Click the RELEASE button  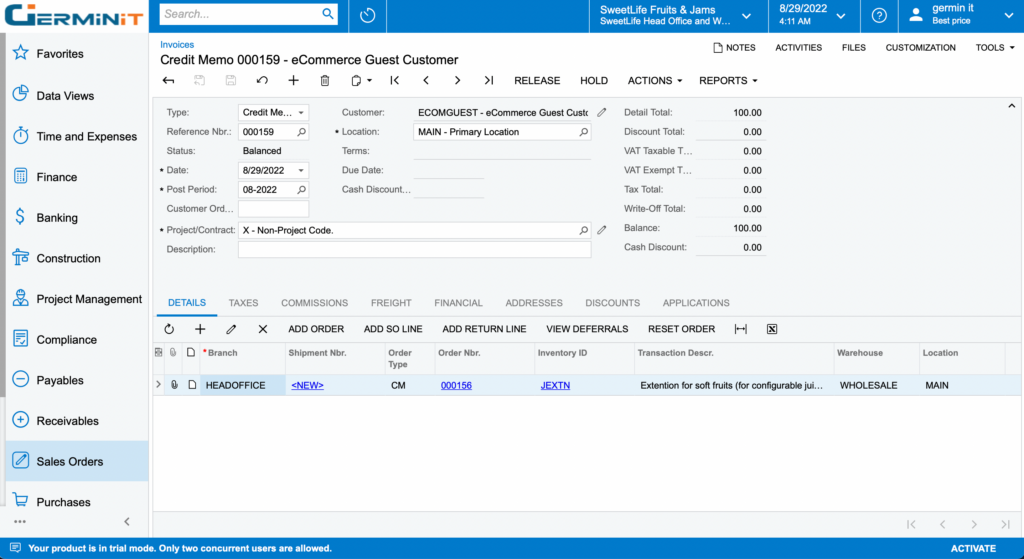tap(537, 80)
